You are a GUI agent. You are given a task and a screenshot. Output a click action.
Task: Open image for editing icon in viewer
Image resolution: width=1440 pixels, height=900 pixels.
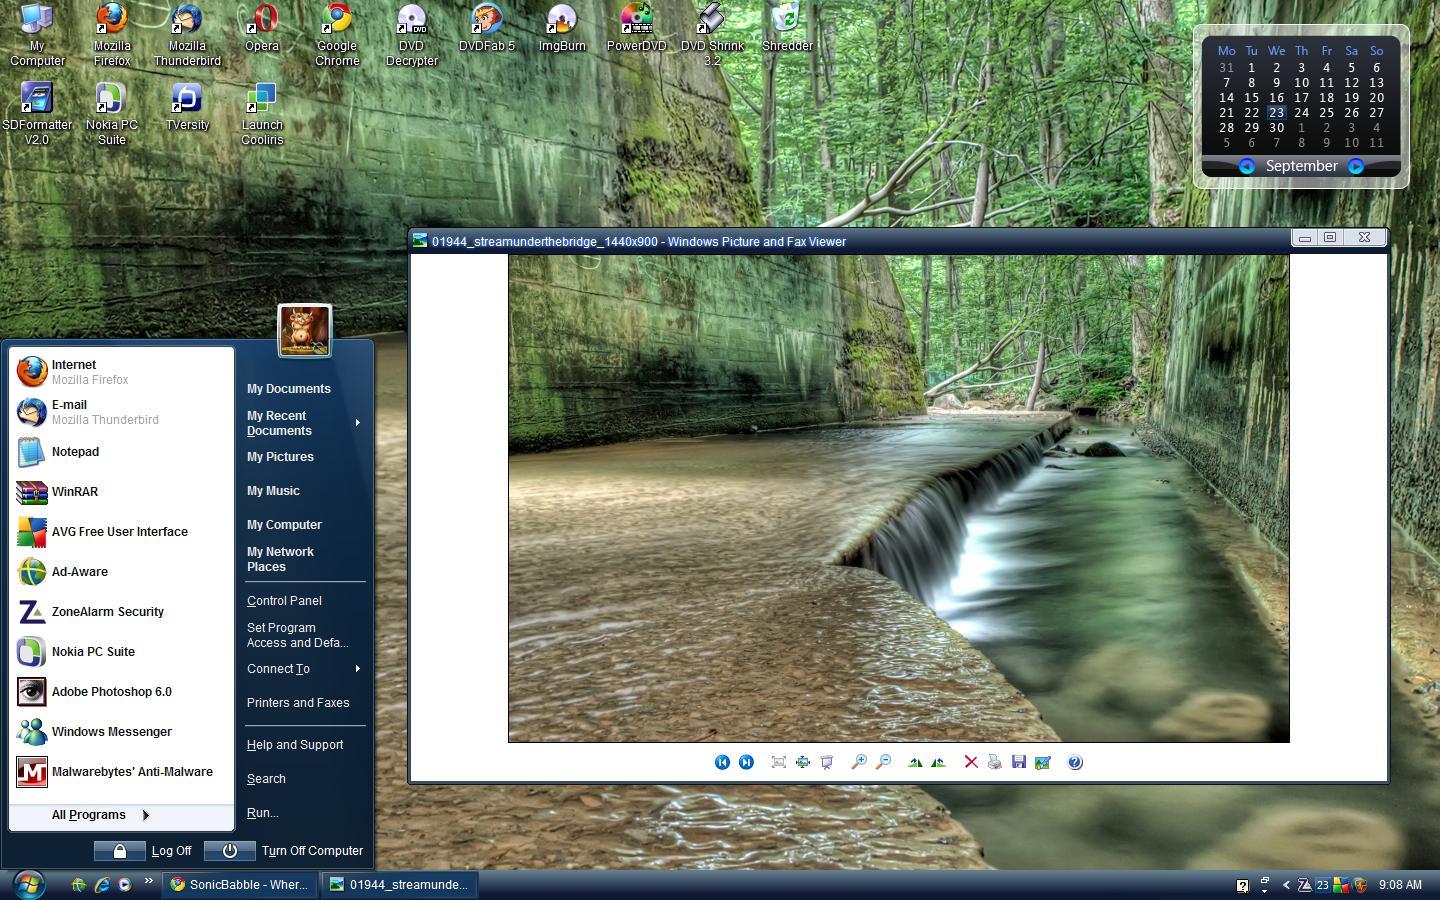1043,762
